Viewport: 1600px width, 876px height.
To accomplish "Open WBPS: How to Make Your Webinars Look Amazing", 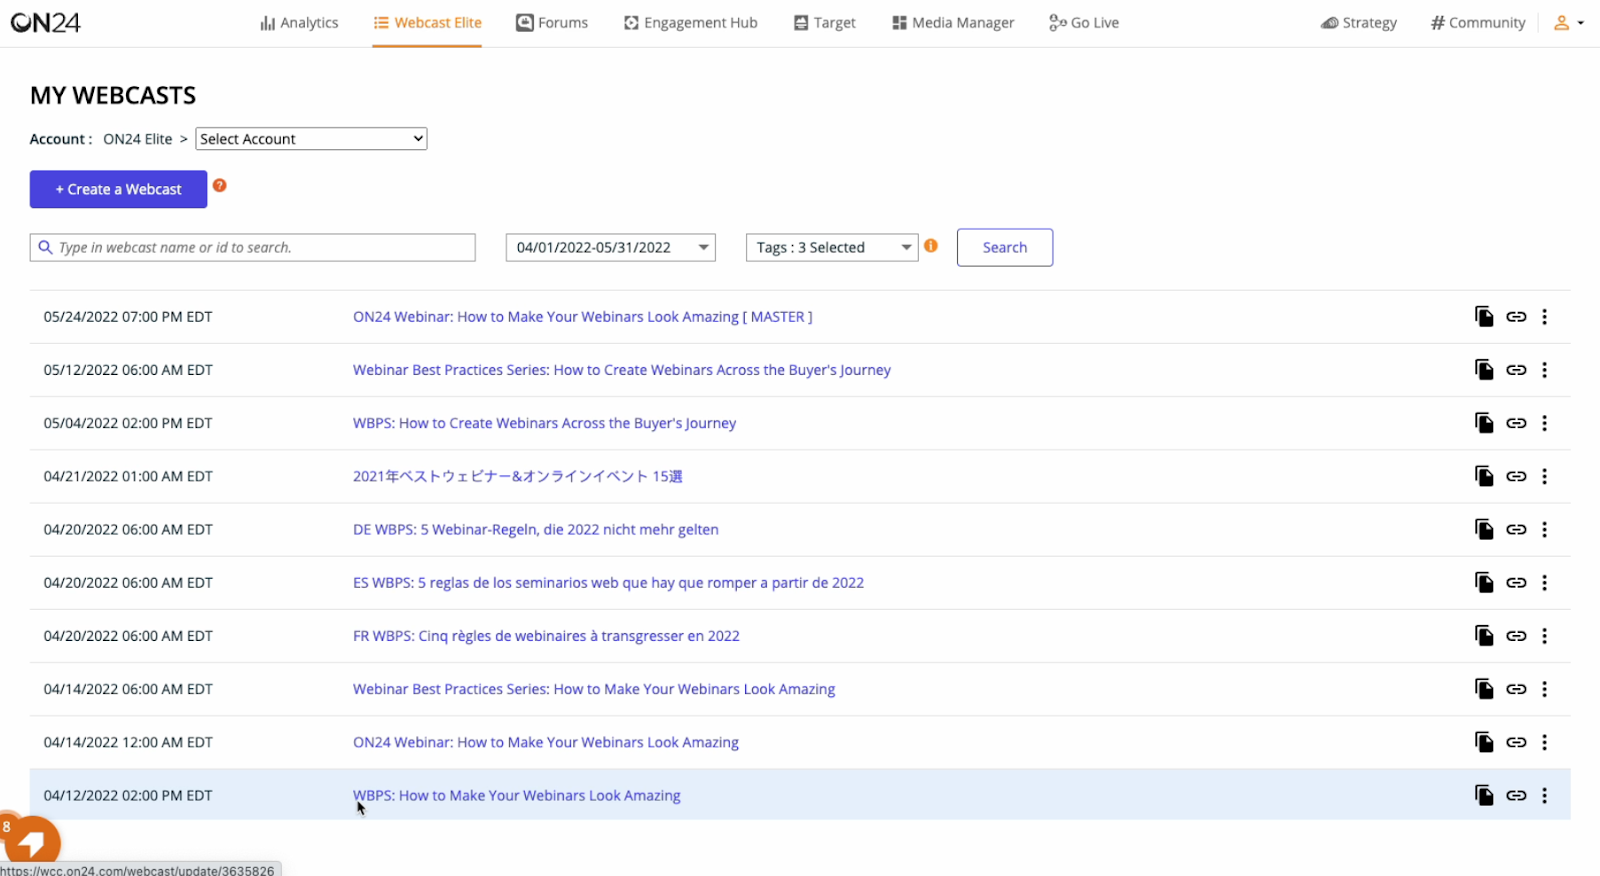I will click(517, 795).
